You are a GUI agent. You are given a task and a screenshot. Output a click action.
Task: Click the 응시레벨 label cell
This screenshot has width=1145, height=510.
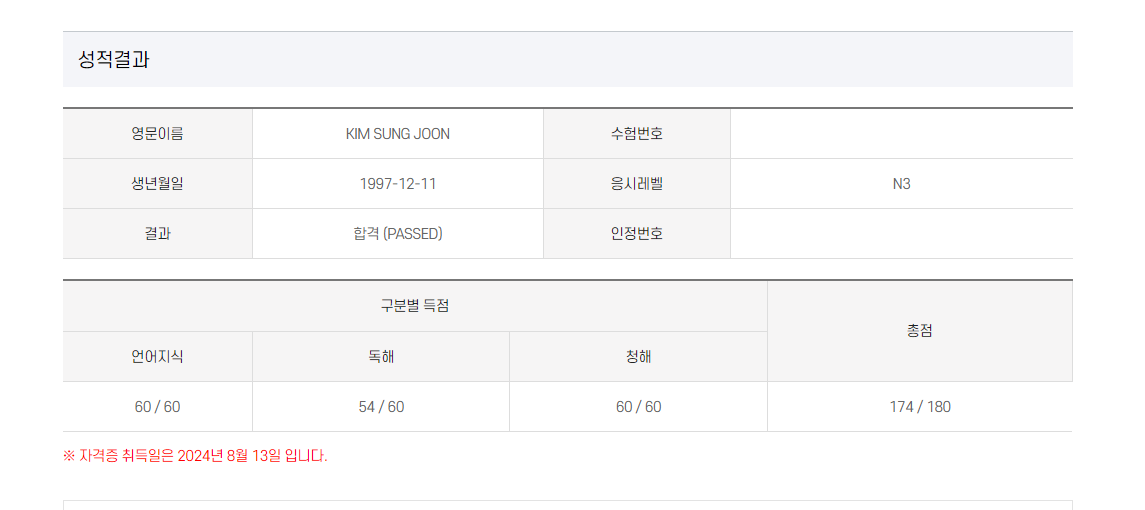click(x=637, y=184)
